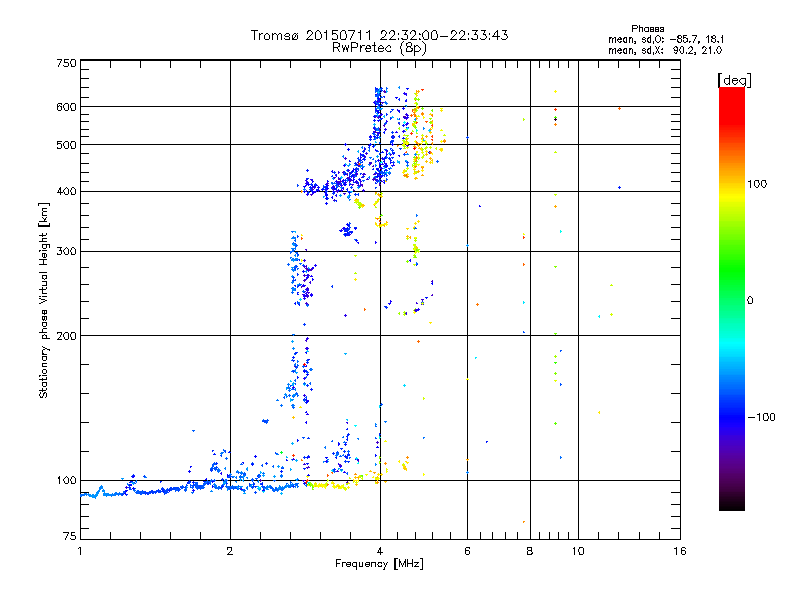Screen dimensions: 800x600
Task: Click the 'Stationary phase Virtual Height [km]' axis label
Action: (x=44, y=300)
